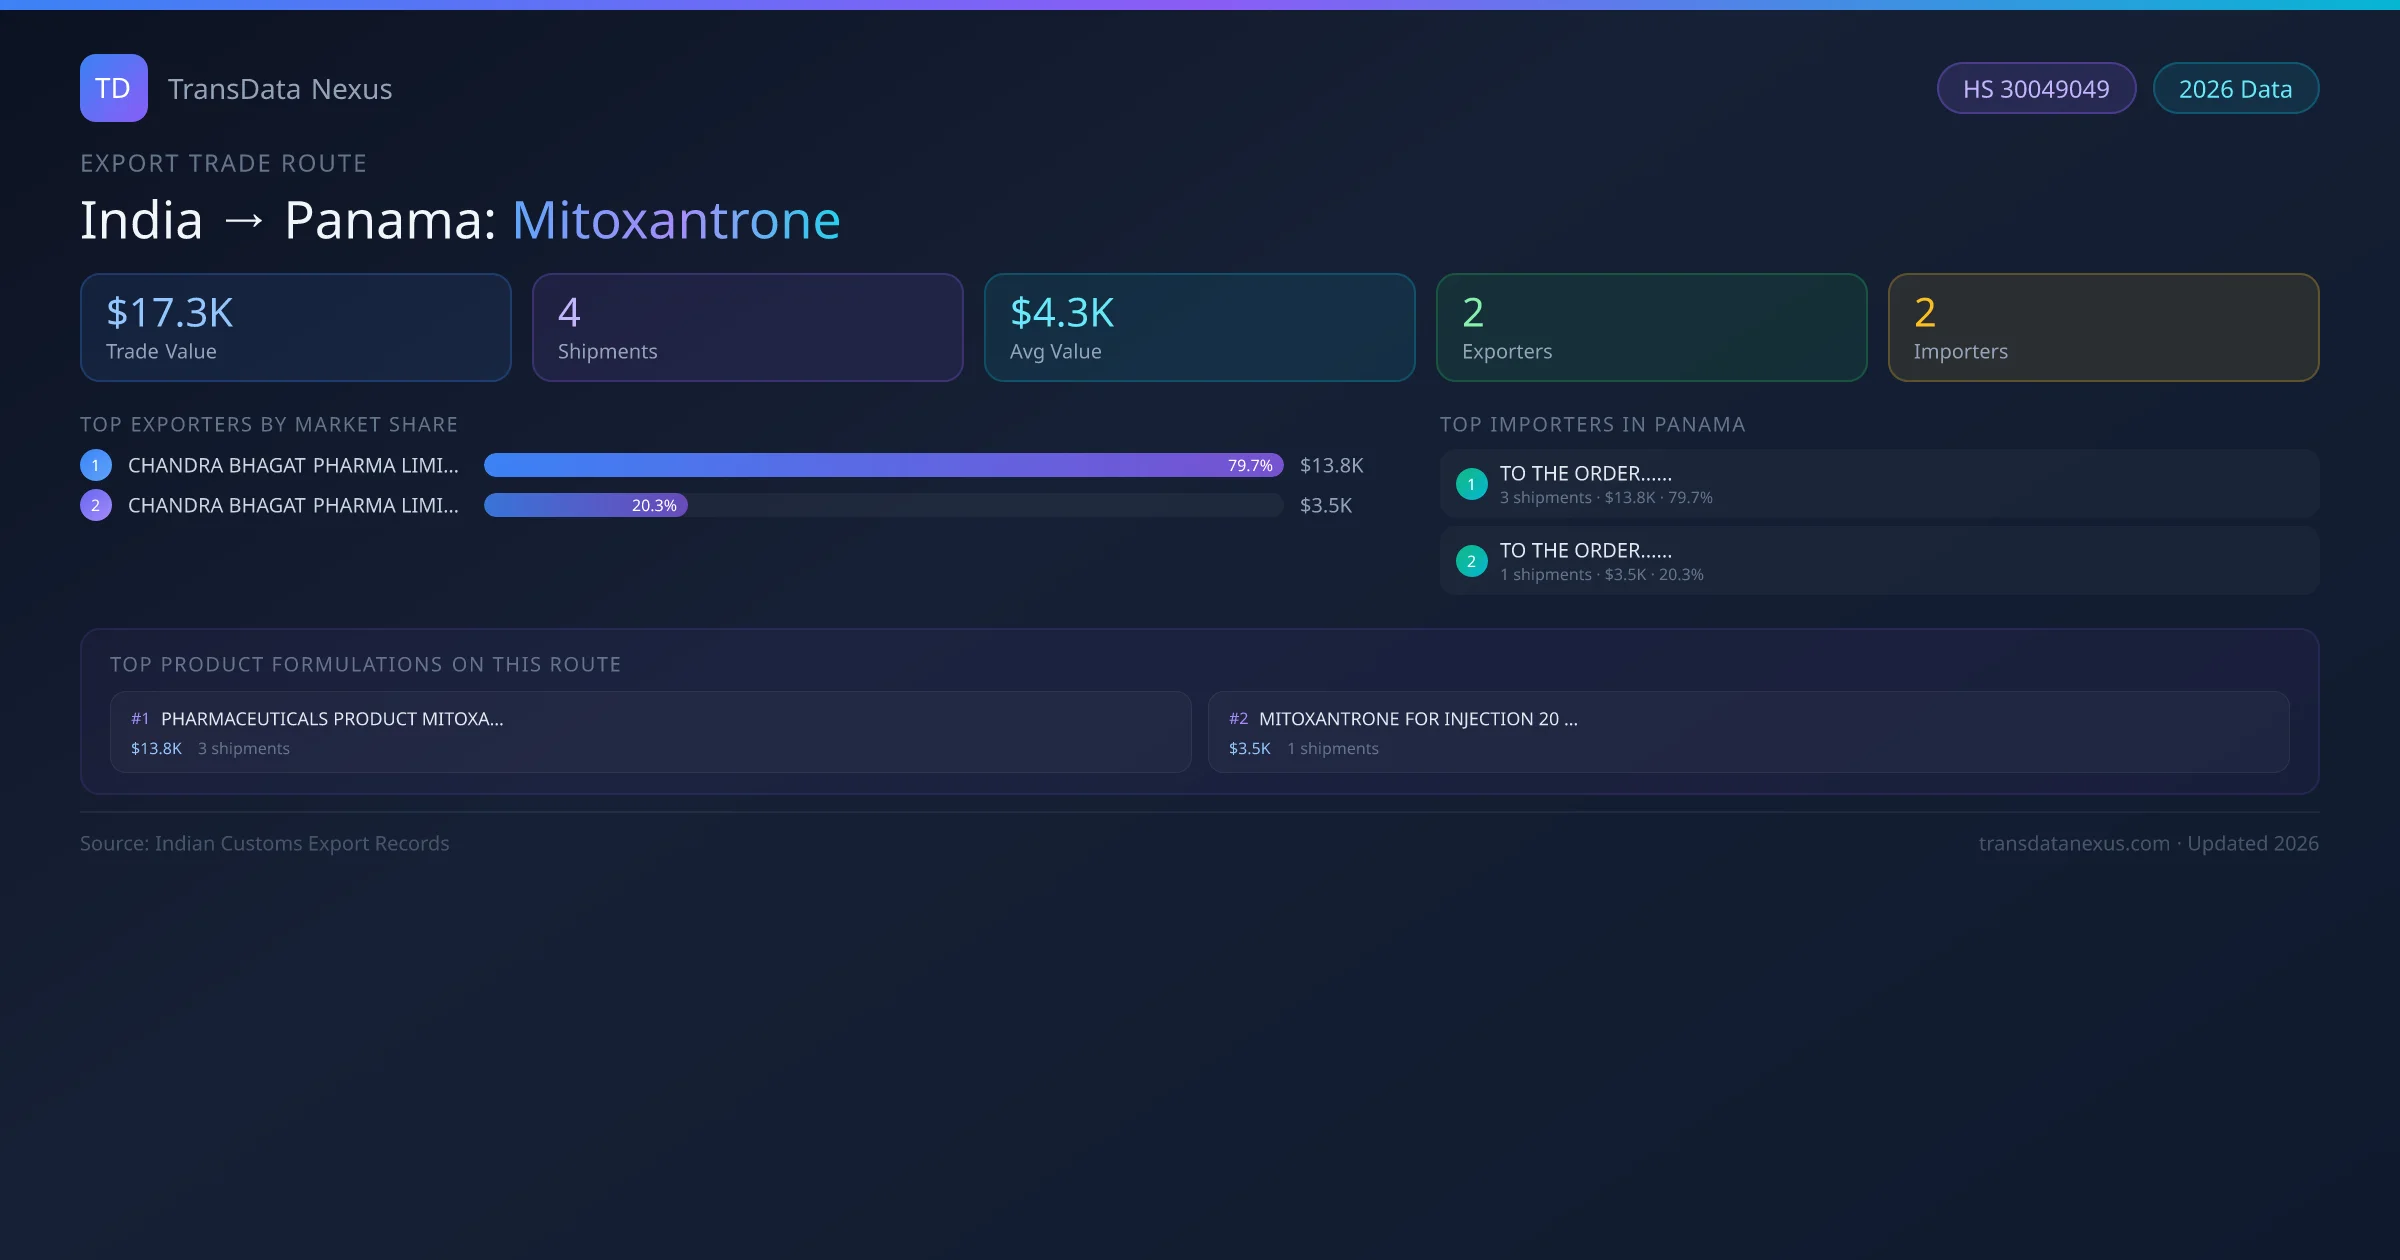The height and width of the screenshot is (1260, 2400).
Task: Click the Mitoxantrone title text
Action: pyautogui.click(x=676, y=220)
